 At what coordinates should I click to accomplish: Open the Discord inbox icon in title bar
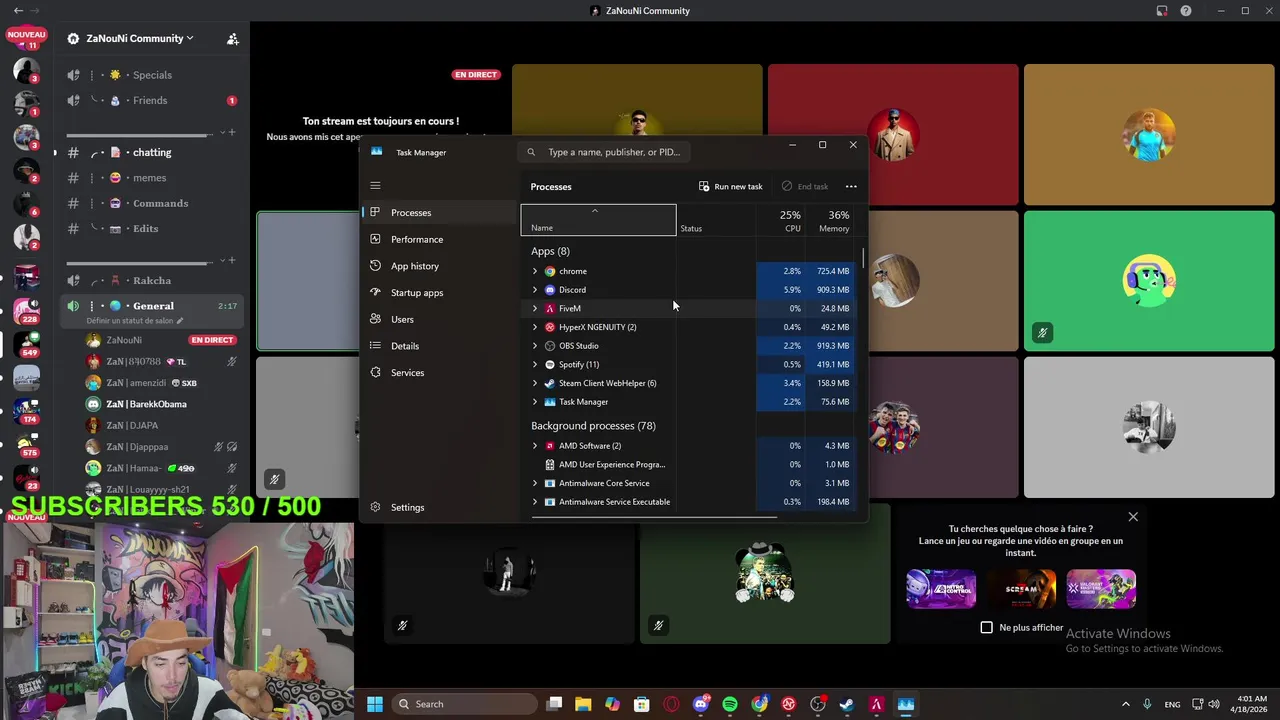coord(1162,11)
